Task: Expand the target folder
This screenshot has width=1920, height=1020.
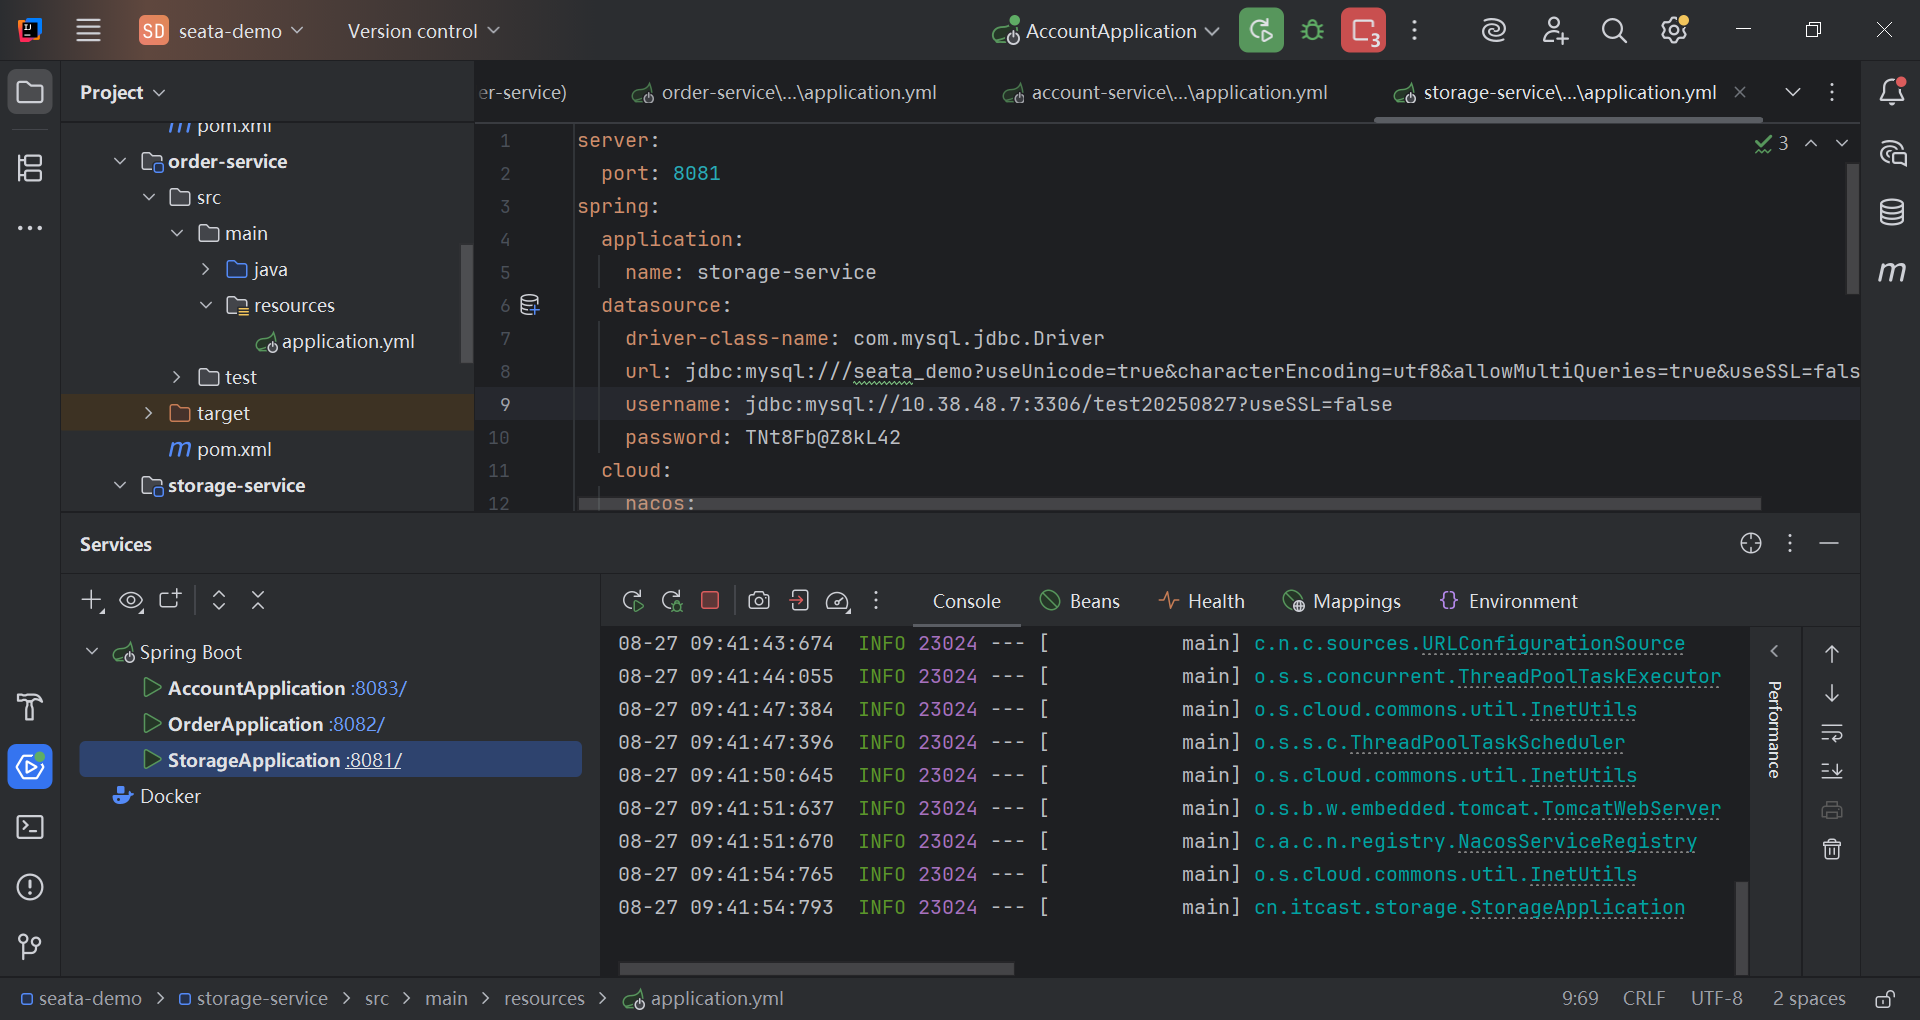Action: tap(148, 413)
